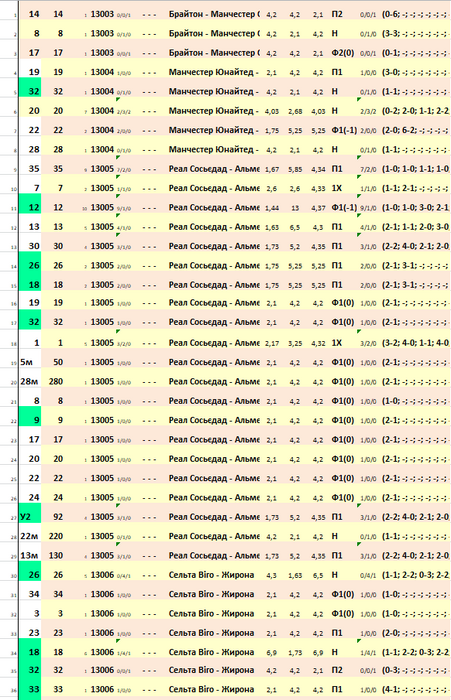
Task: Click the bet type cell "Ф2(0)"
Action: click(342, 53)
